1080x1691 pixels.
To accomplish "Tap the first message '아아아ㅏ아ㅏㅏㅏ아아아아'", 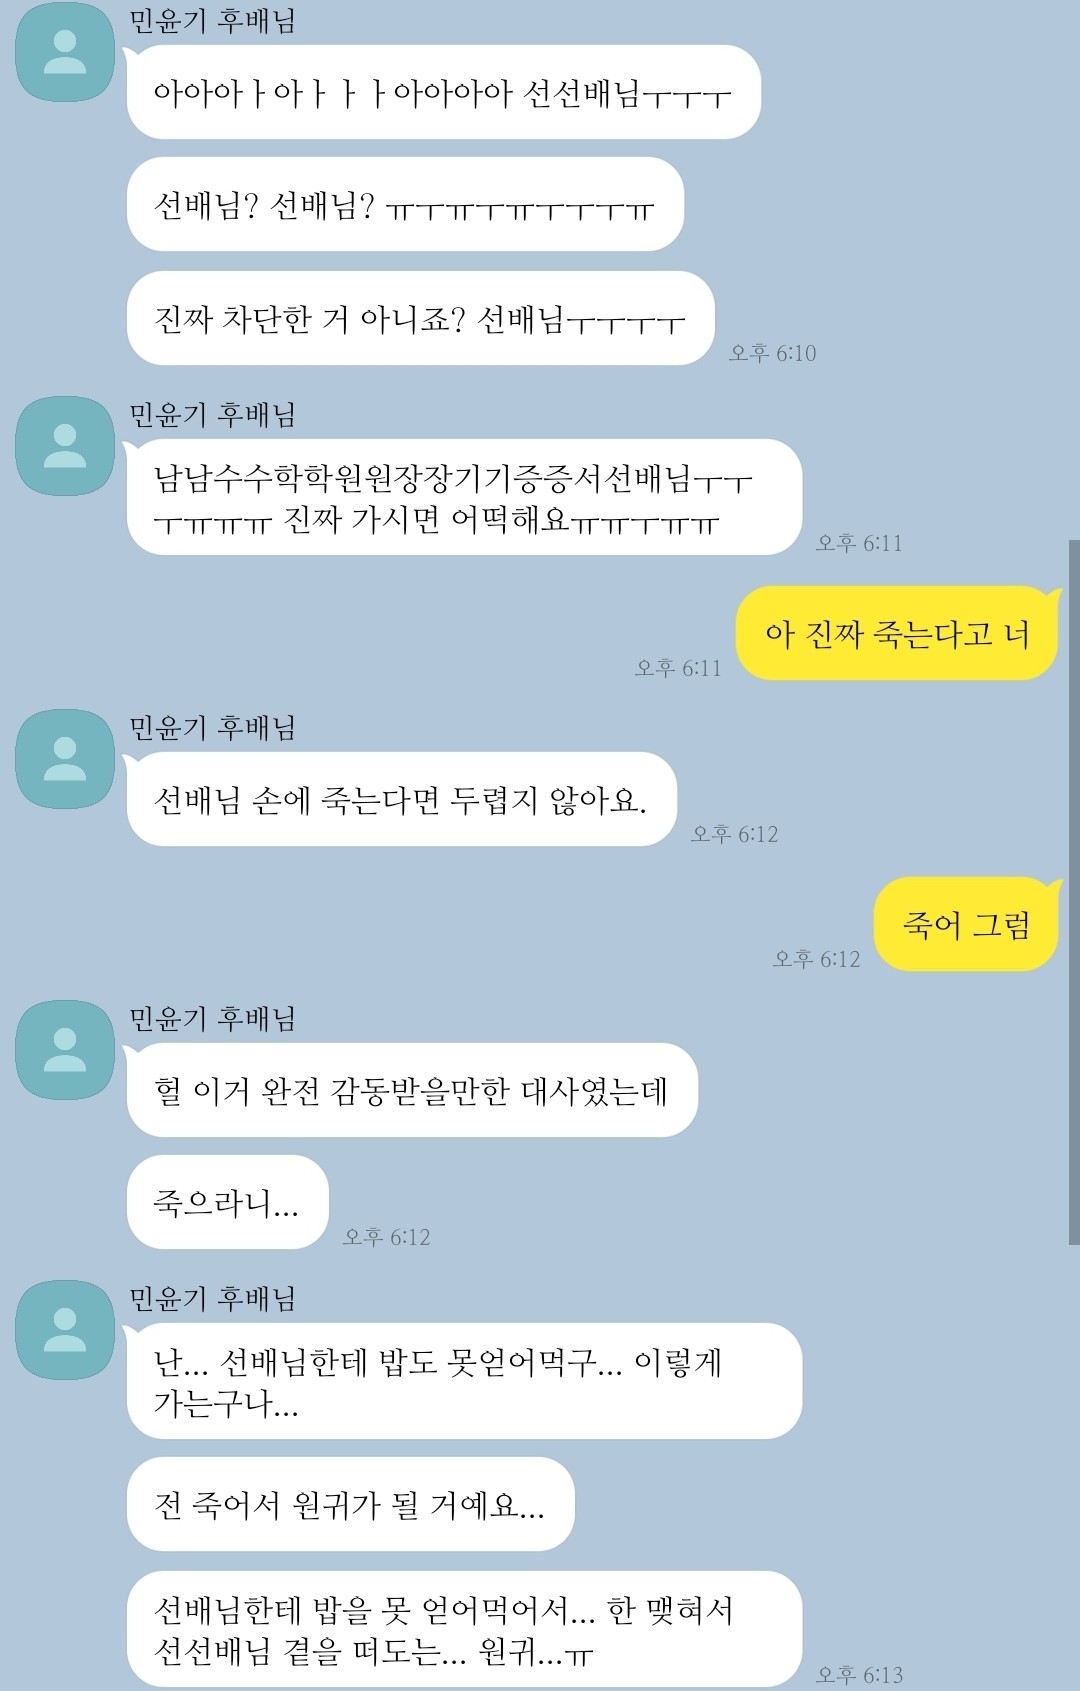I will tap(443, 92).
